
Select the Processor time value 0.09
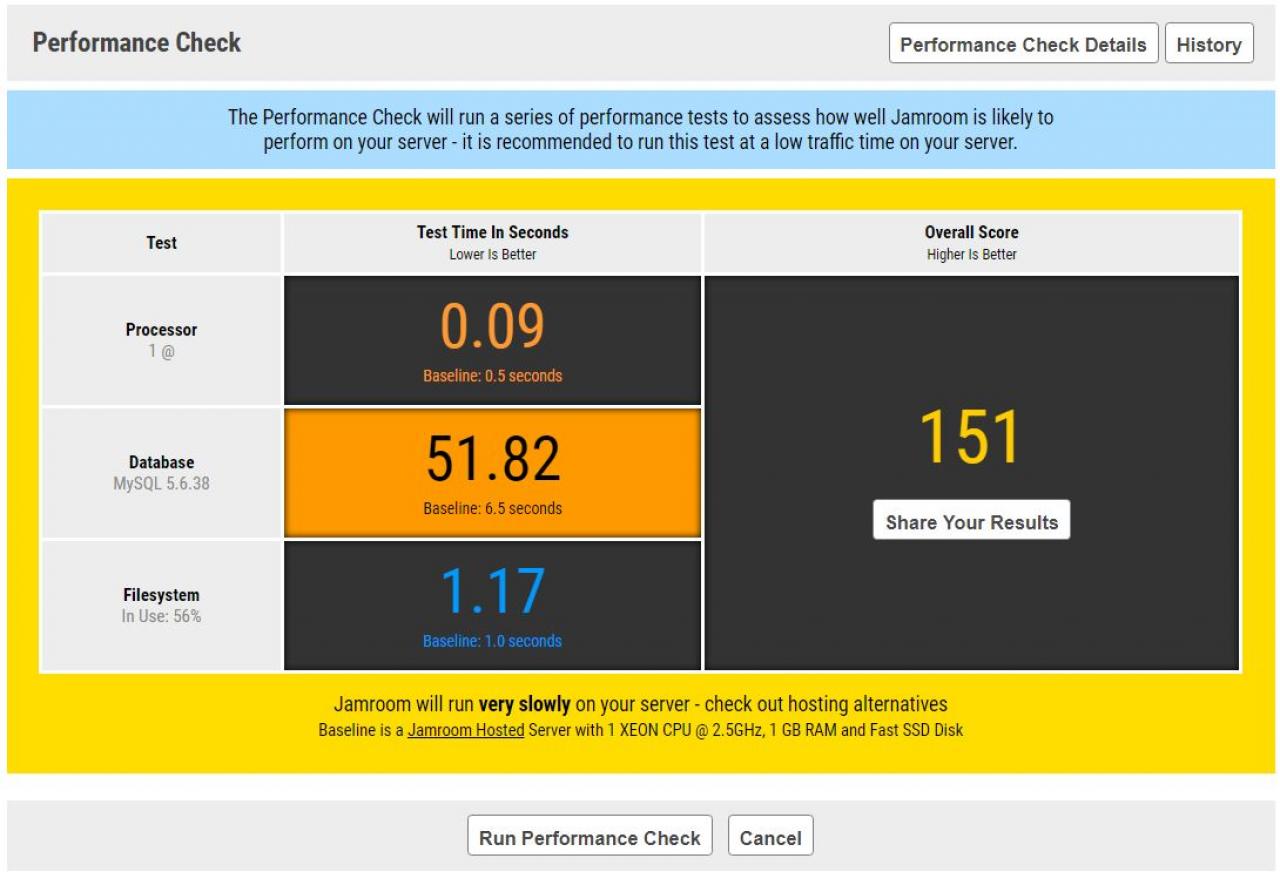click(x=493, y=327)
